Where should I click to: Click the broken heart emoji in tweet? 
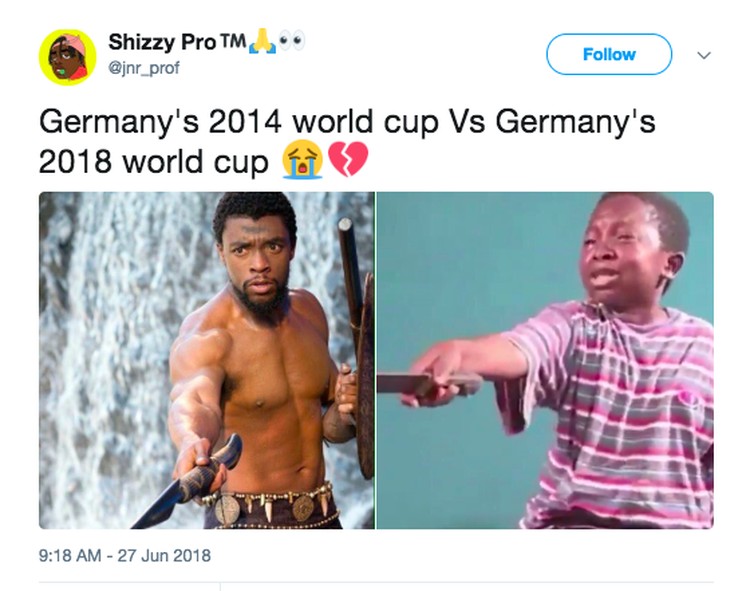(348, 159)
